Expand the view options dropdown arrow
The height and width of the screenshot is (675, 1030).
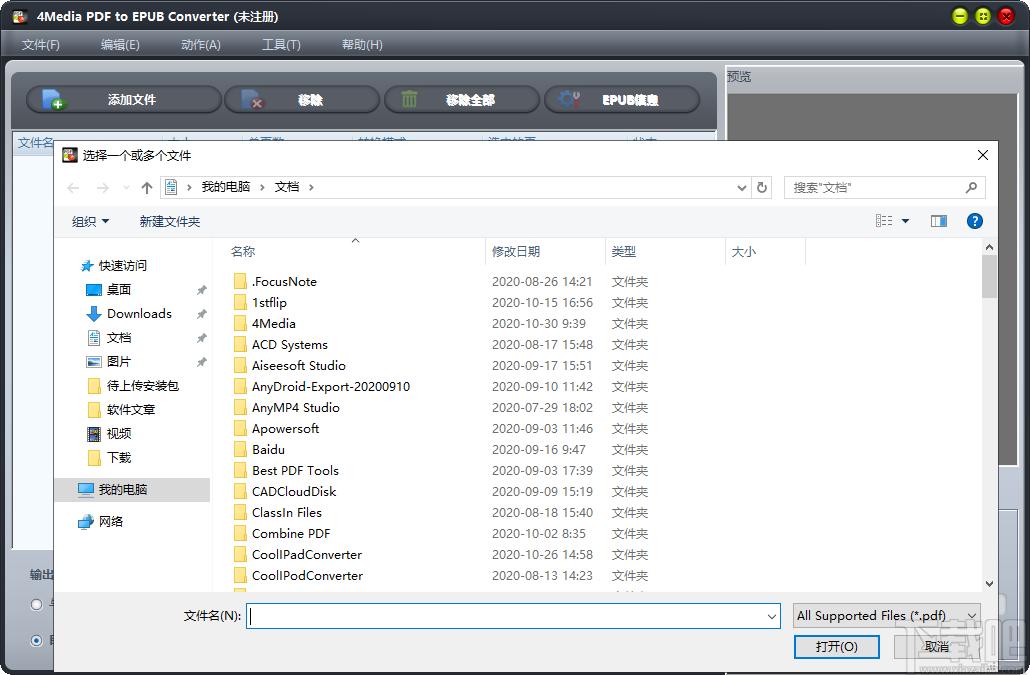point(905,221)
